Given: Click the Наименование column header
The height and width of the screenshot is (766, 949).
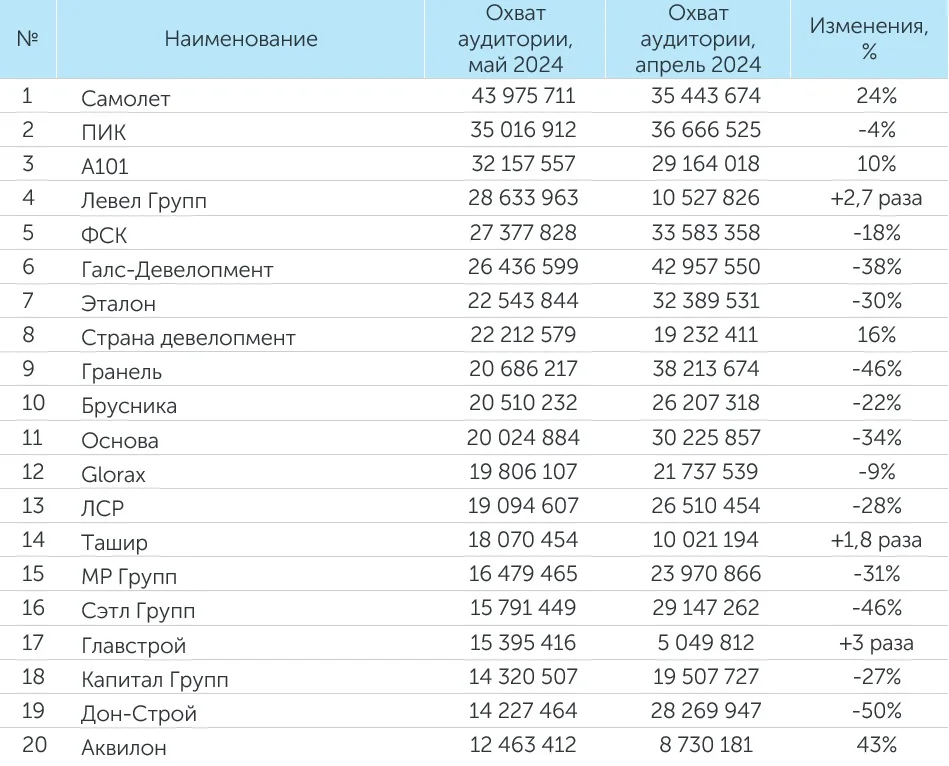Looking at the screenshot, I should tap(241, 40).
